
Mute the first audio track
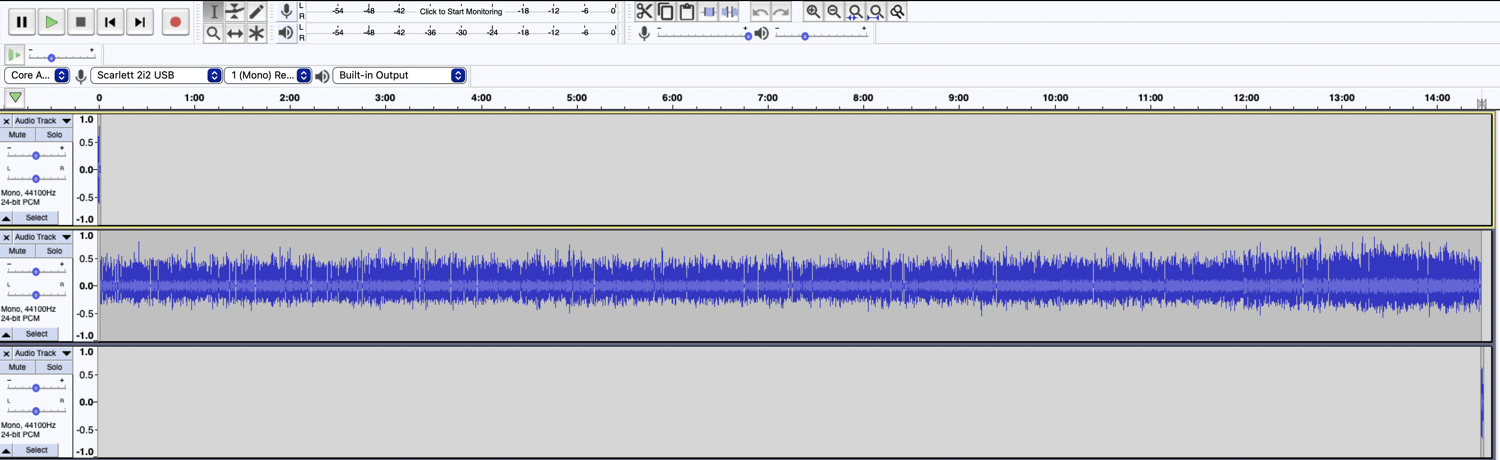coord(18,135)
